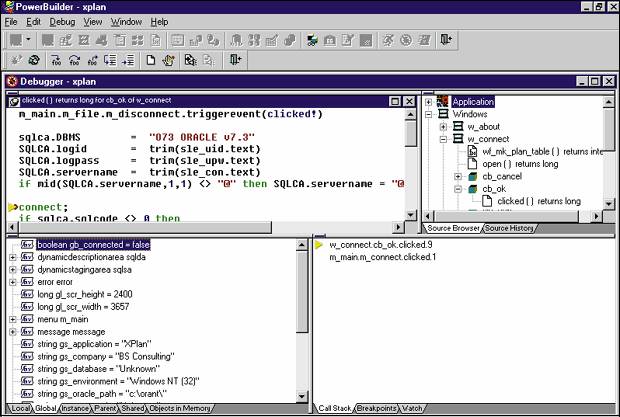Viewport: 620px width, 417px height.
Task: Switch to the Watch tab
Action: [x=412, y=408]
